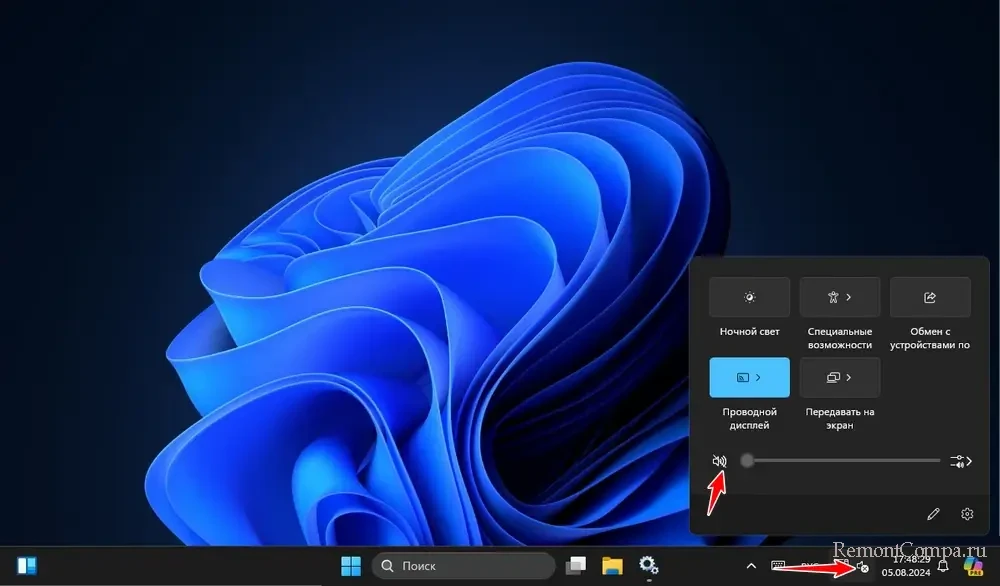The width and height of the screenshot is (1000, 586).
Task: Click the Передавать на экран label text
Action: [x=840, y=418]
